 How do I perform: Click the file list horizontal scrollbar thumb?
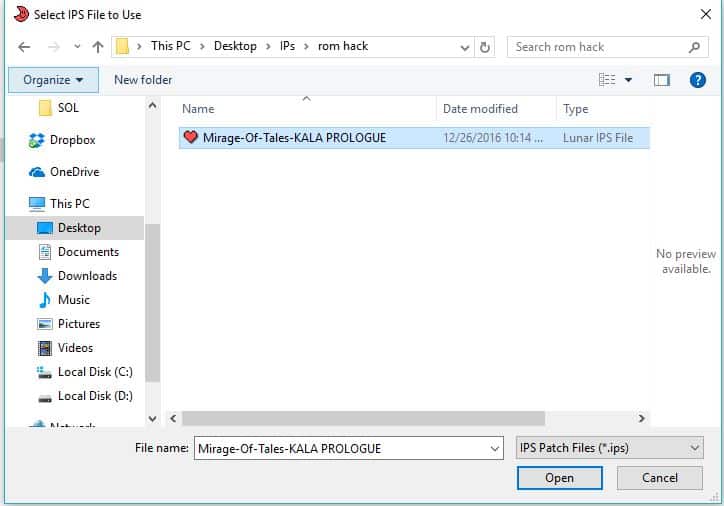363,418
